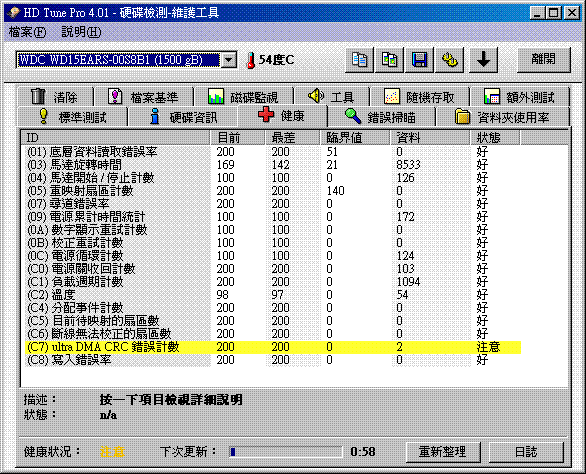Click the folder icon on 資料夾使用率 tab
Viewport: 586px width, 474px height.
462,116
